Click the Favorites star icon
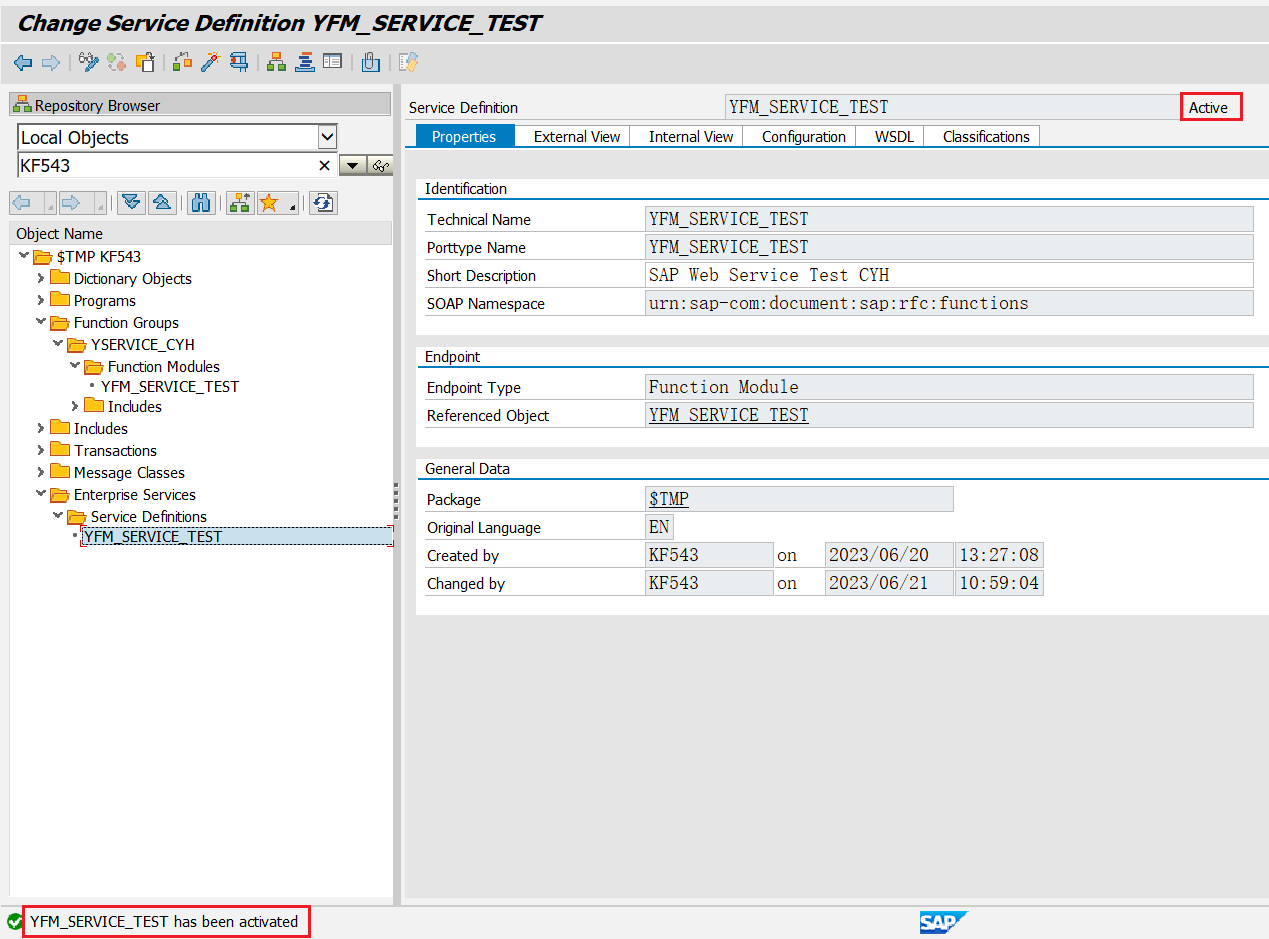Image resolution: width=1269 pixels, height=939 pixels. click(x=268, y=203)
